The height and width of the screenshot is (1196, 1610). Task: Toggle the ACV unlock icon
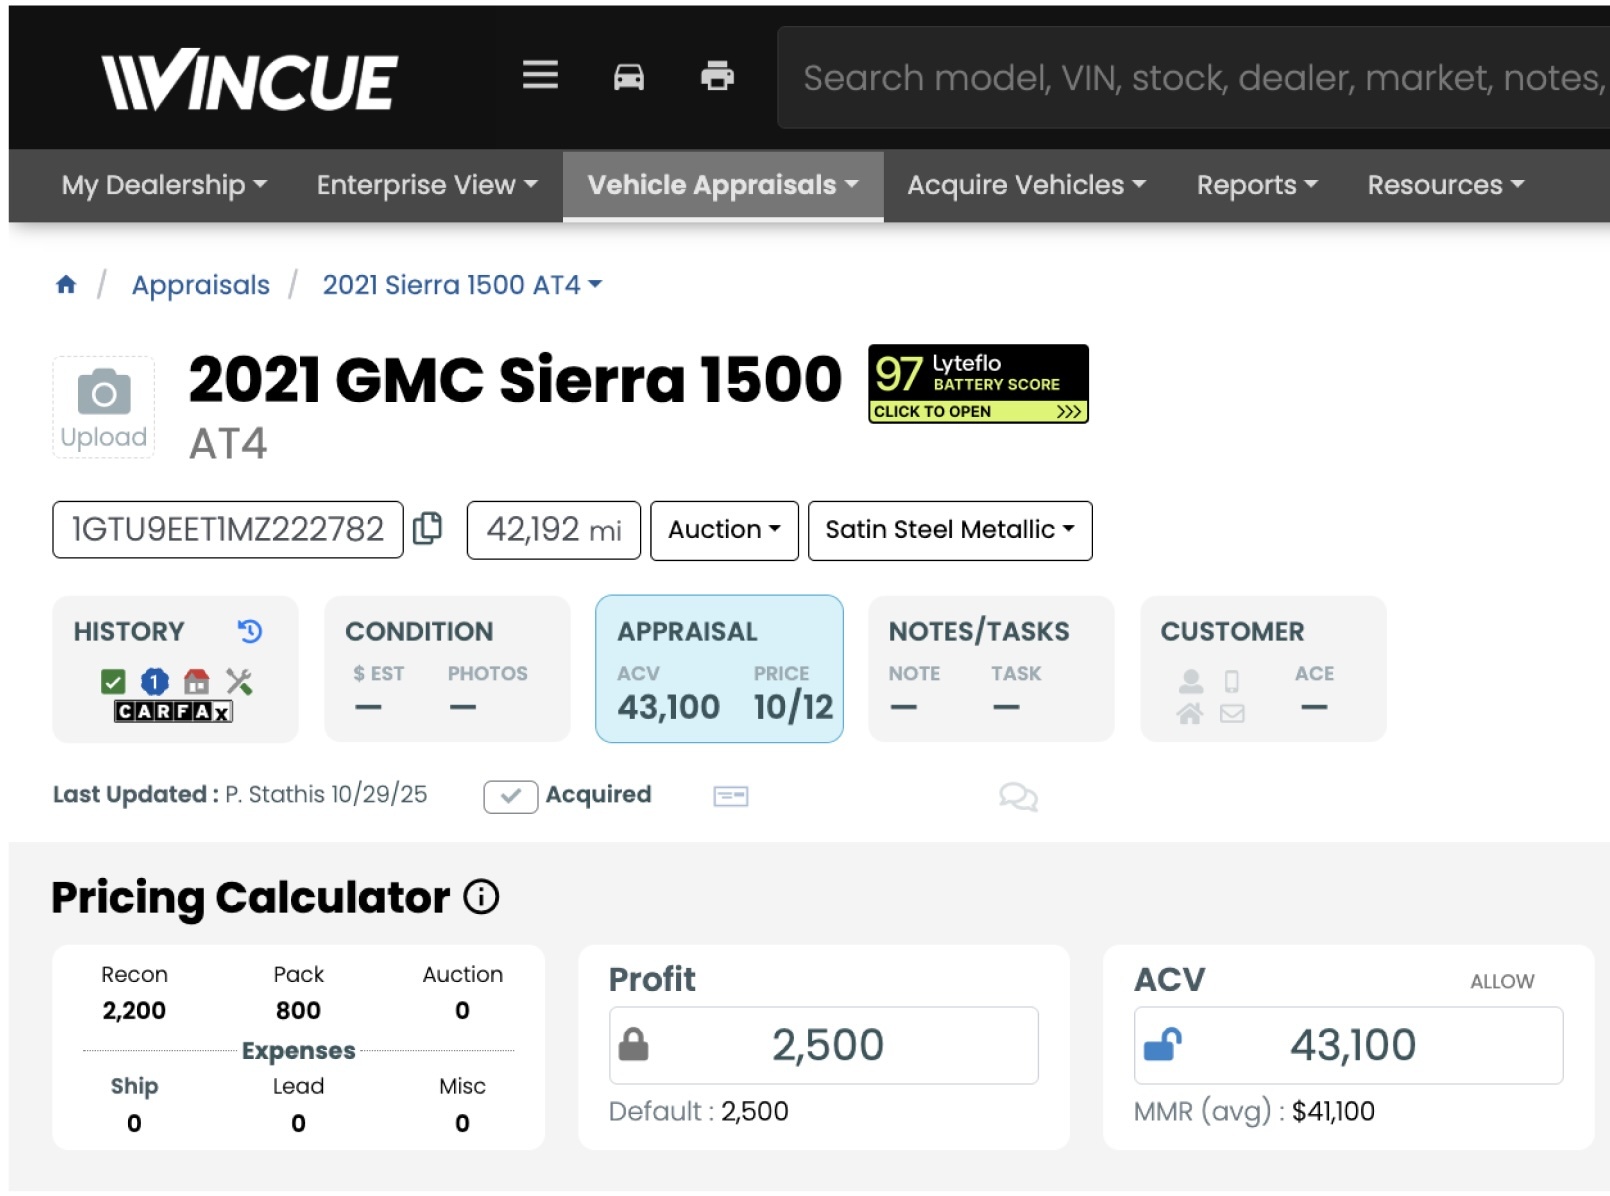[x=1162, y=1045]
